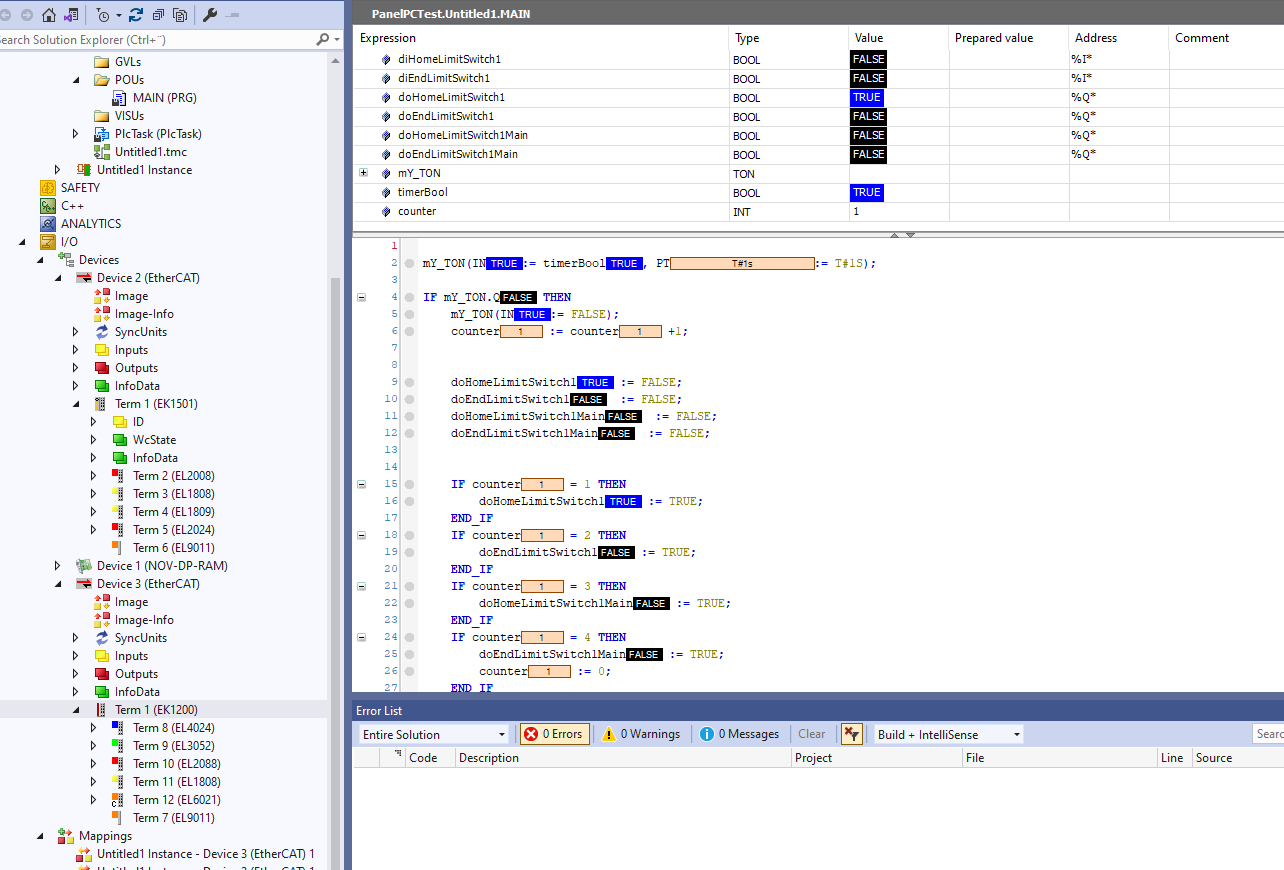Expand the mY_TON variable row

363,172
